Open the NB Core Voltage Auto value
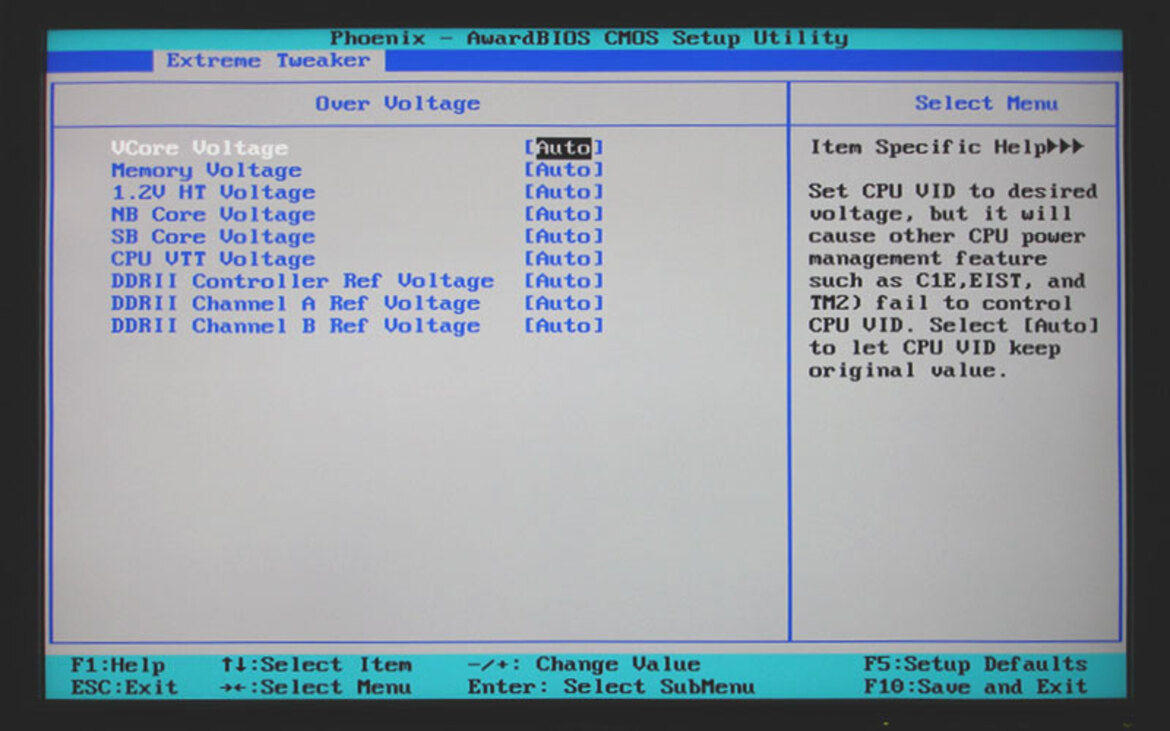 click(563, 215)
